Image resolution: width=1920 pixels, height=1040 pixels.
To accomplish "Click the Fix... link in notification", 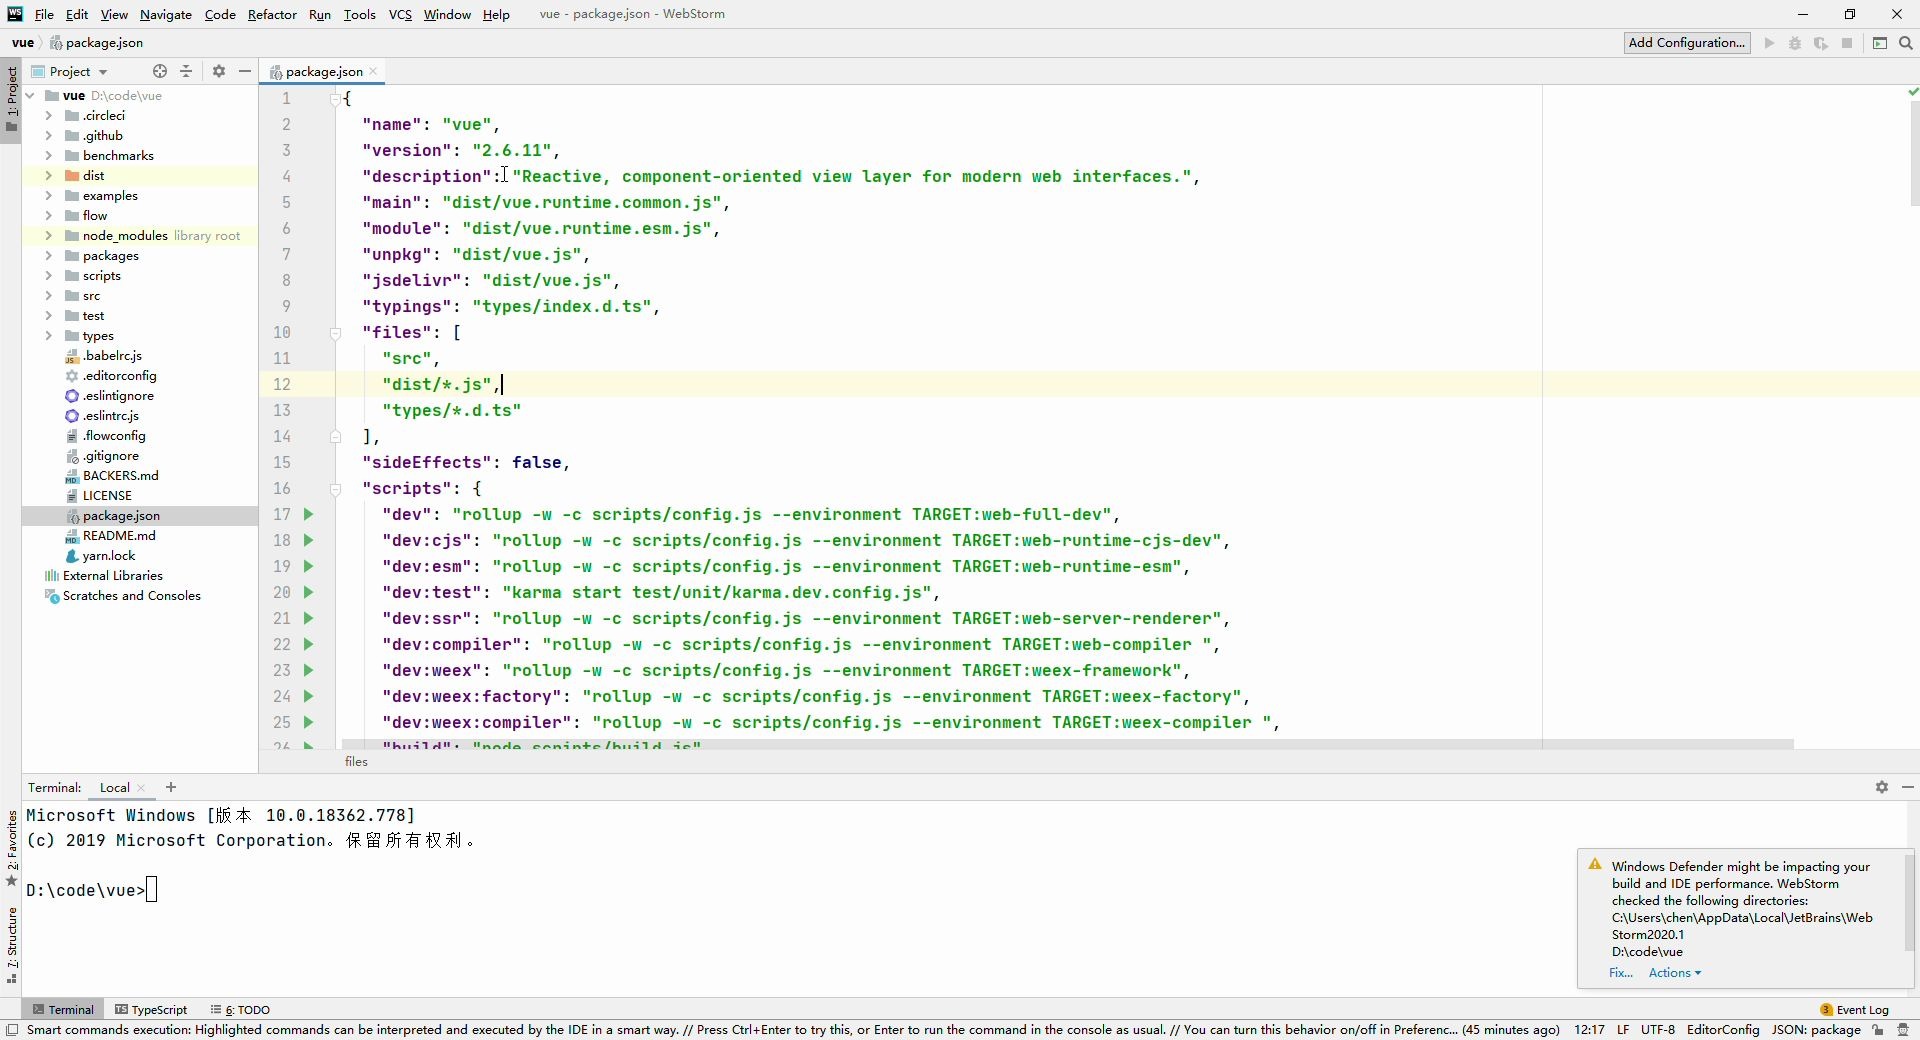I will (1621, 973).
